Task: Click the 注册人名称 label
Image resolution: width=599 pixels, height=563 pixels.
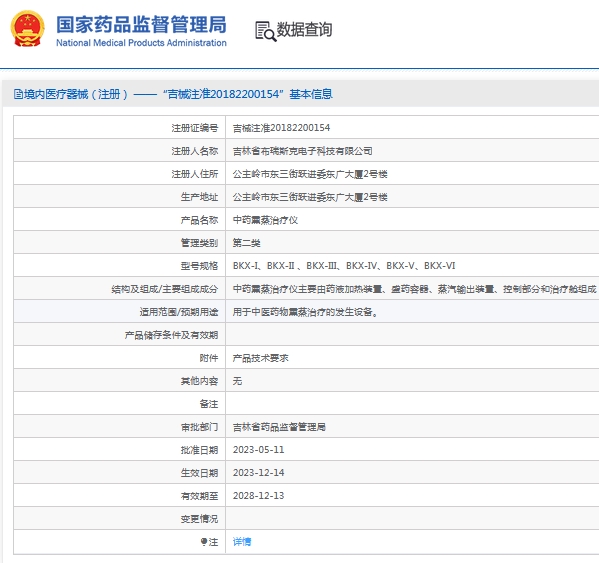Action: click(x=195, y=151)
